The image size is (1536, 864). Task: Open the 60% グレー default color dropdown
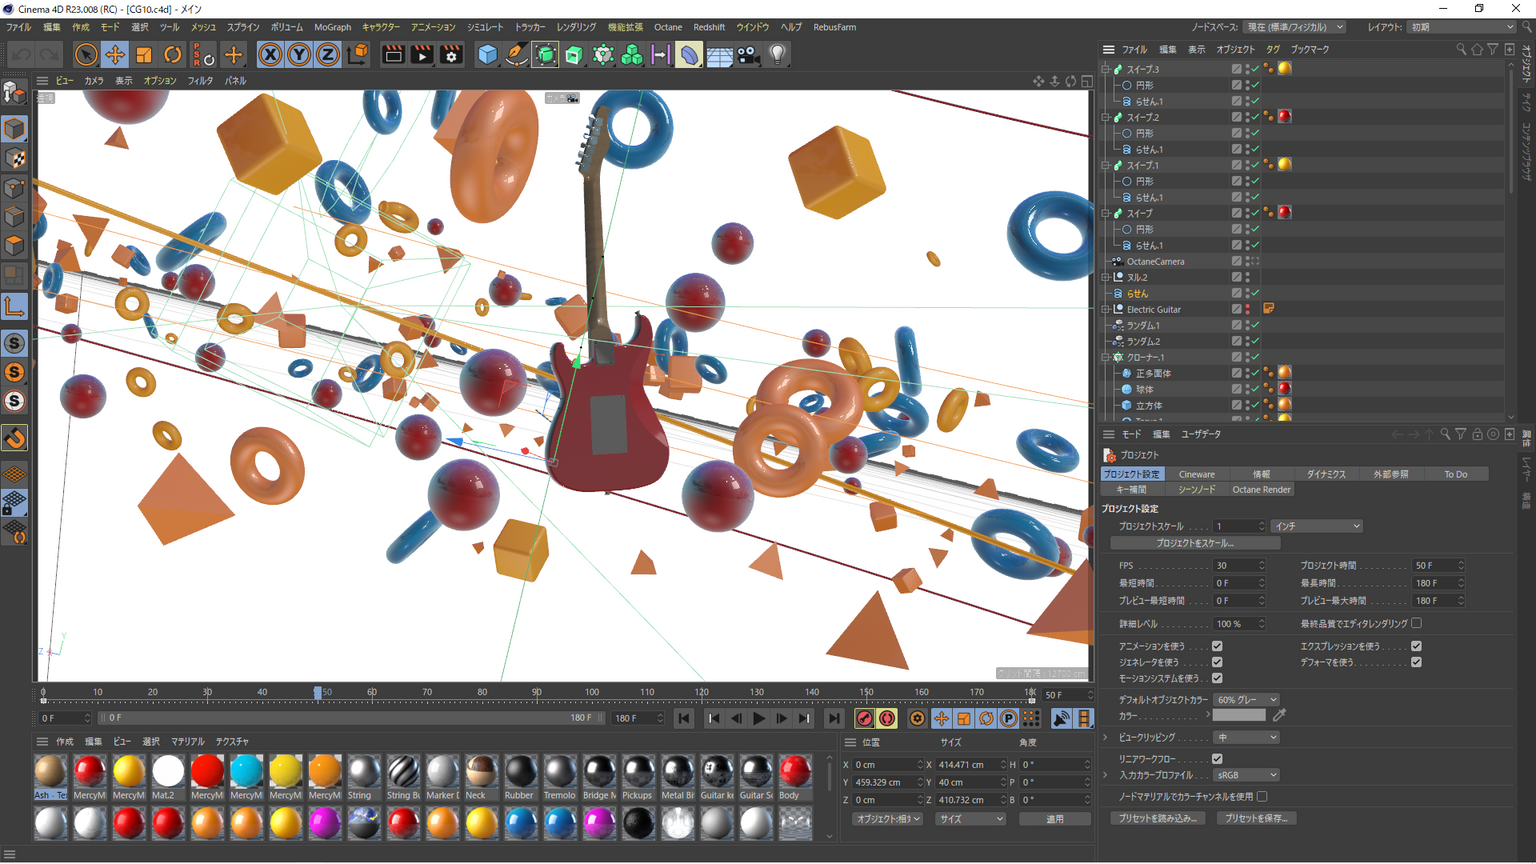pyautogui.click(x=1246, y=700)
